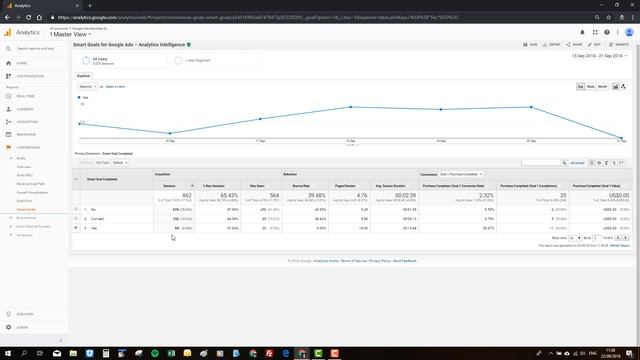Open the Privacy Policy footer link

click(x=380, y=261)
